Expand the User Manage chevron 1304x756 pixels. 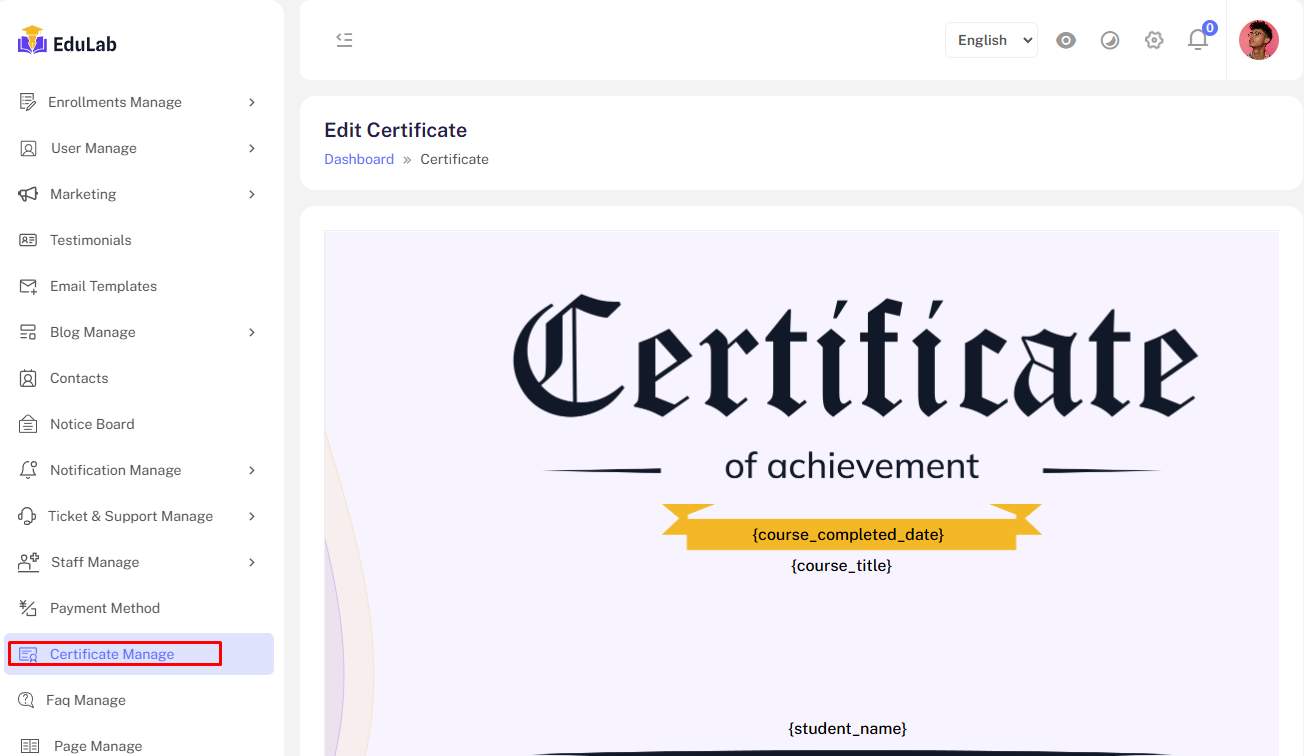tap(252, 148)
